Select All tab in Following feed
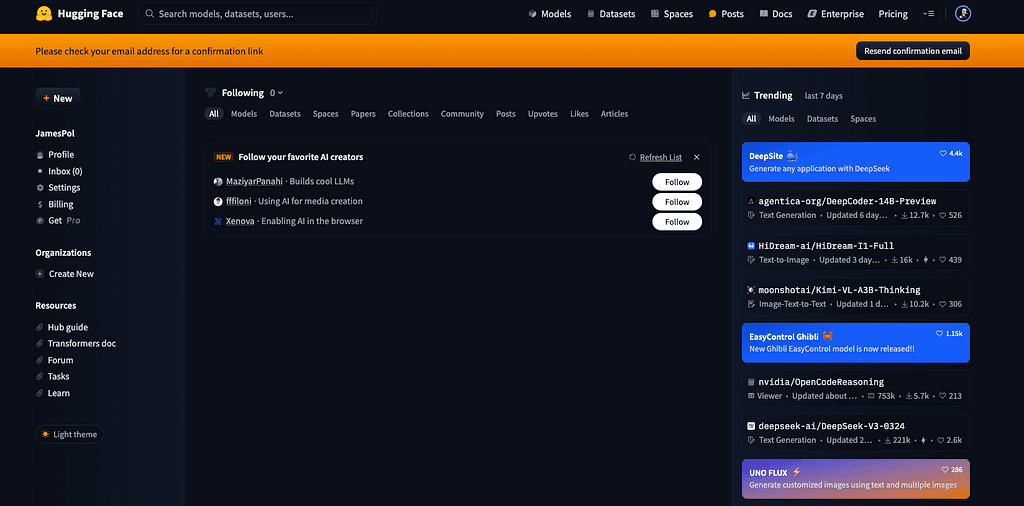 coord(214,114)
